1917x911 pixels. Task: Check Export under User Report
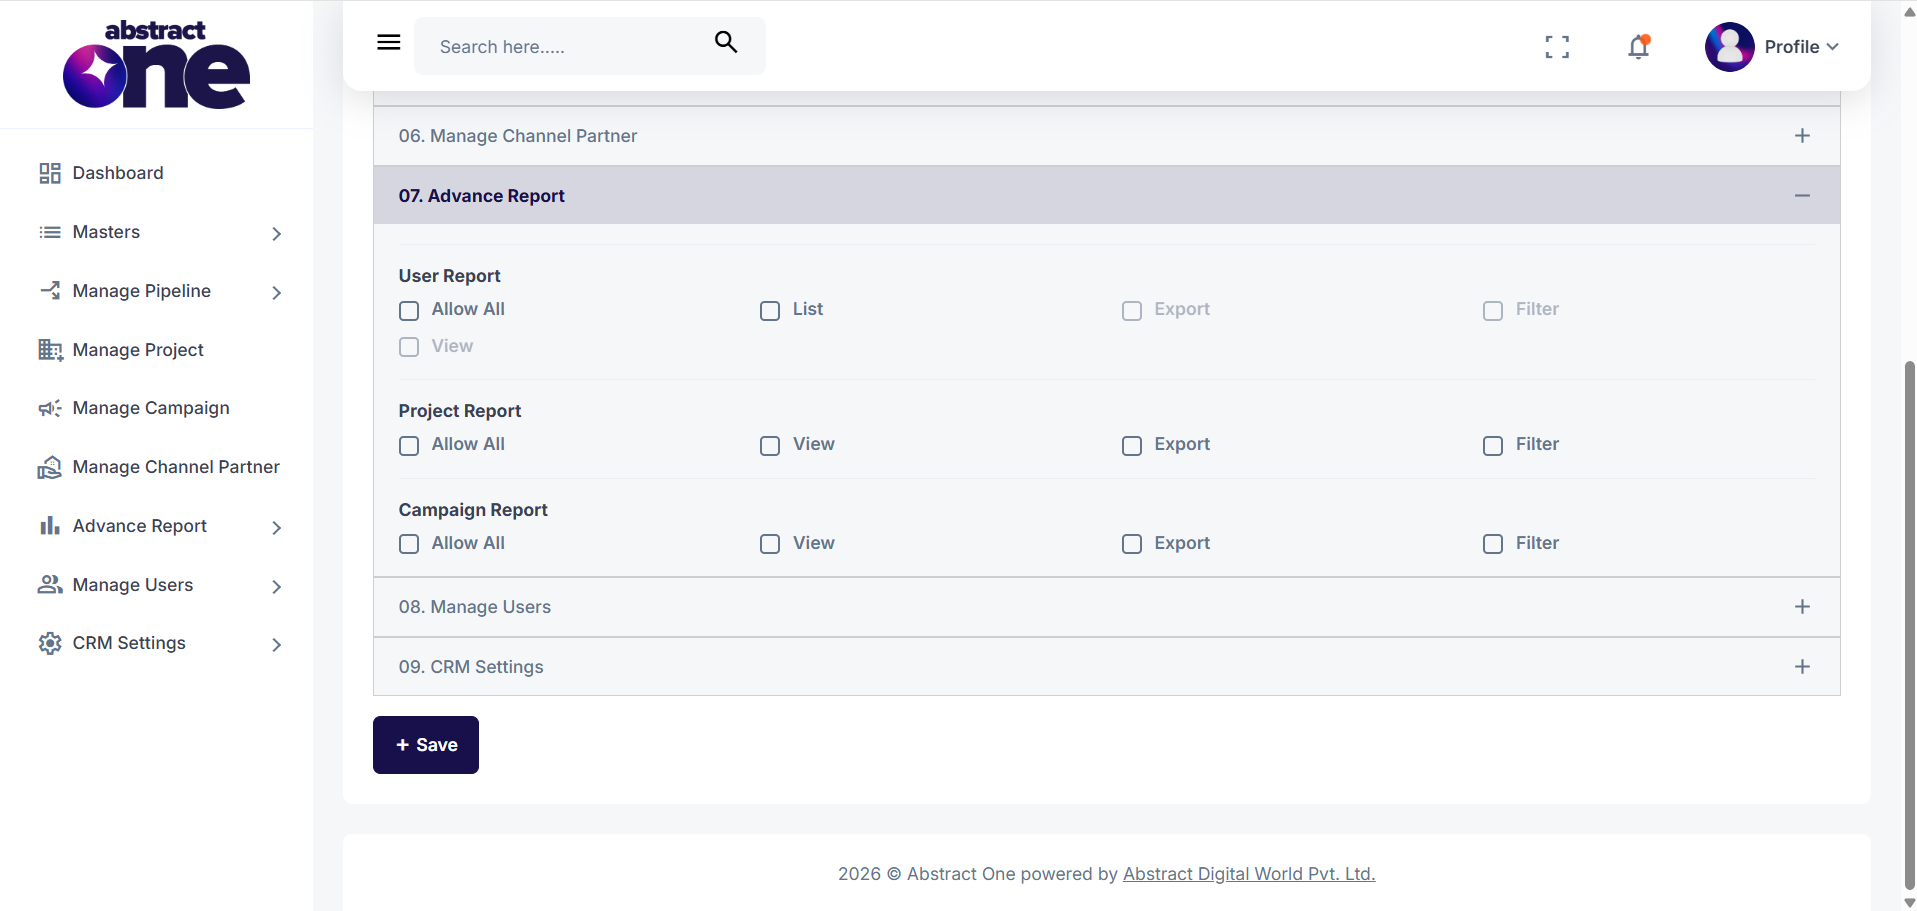tap(1132, 311)
